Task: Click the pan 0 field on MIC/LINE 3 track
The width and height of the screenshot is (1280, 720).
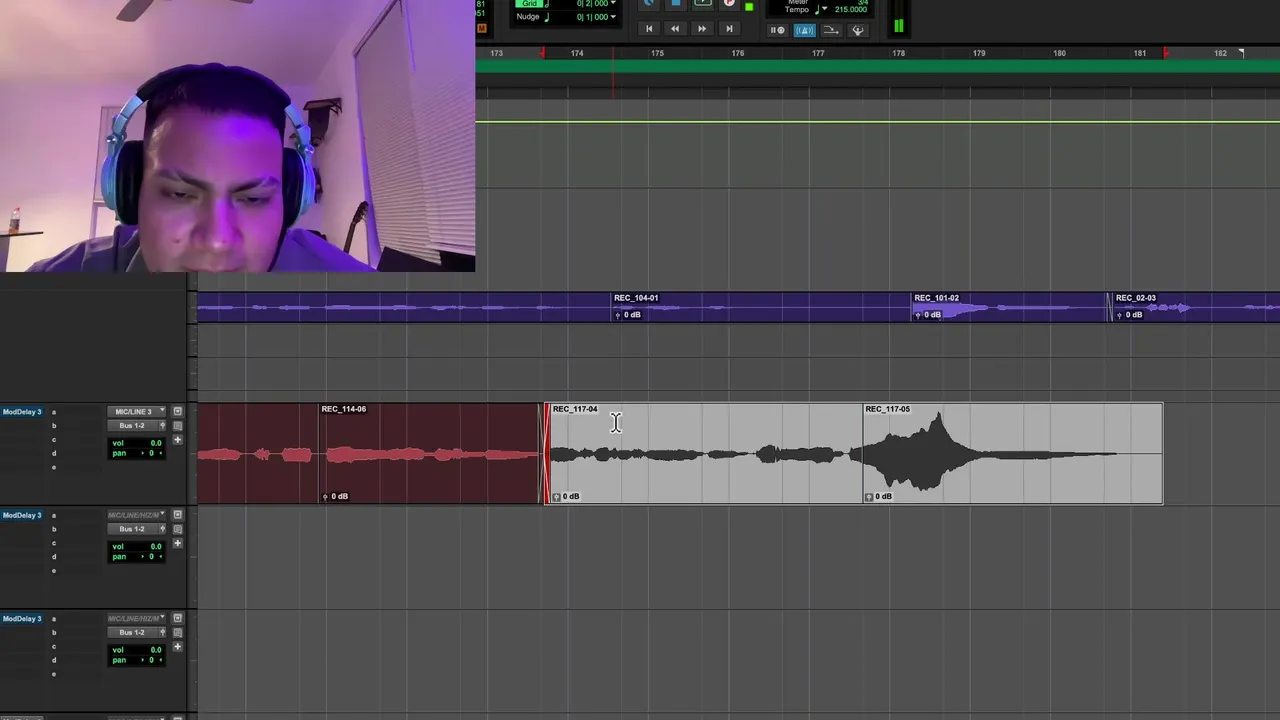Action: [137, 453]
